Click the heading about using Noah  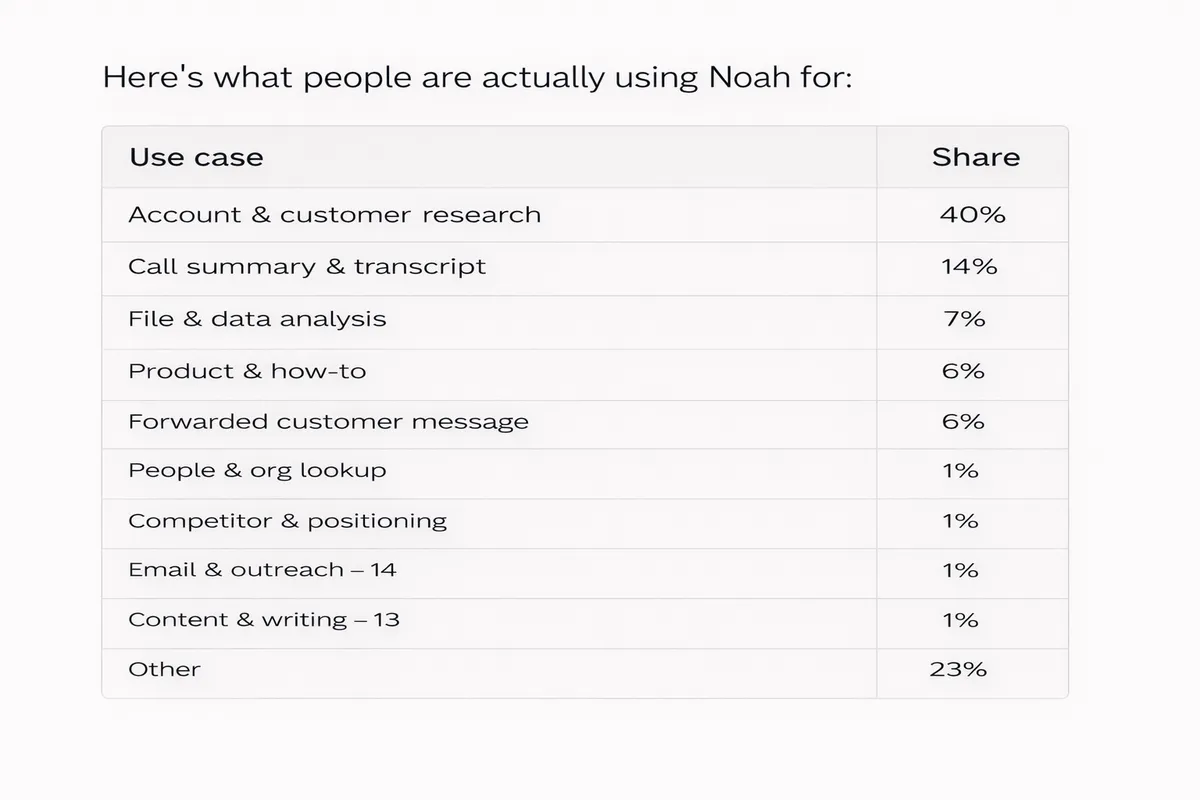coord(477,77)
